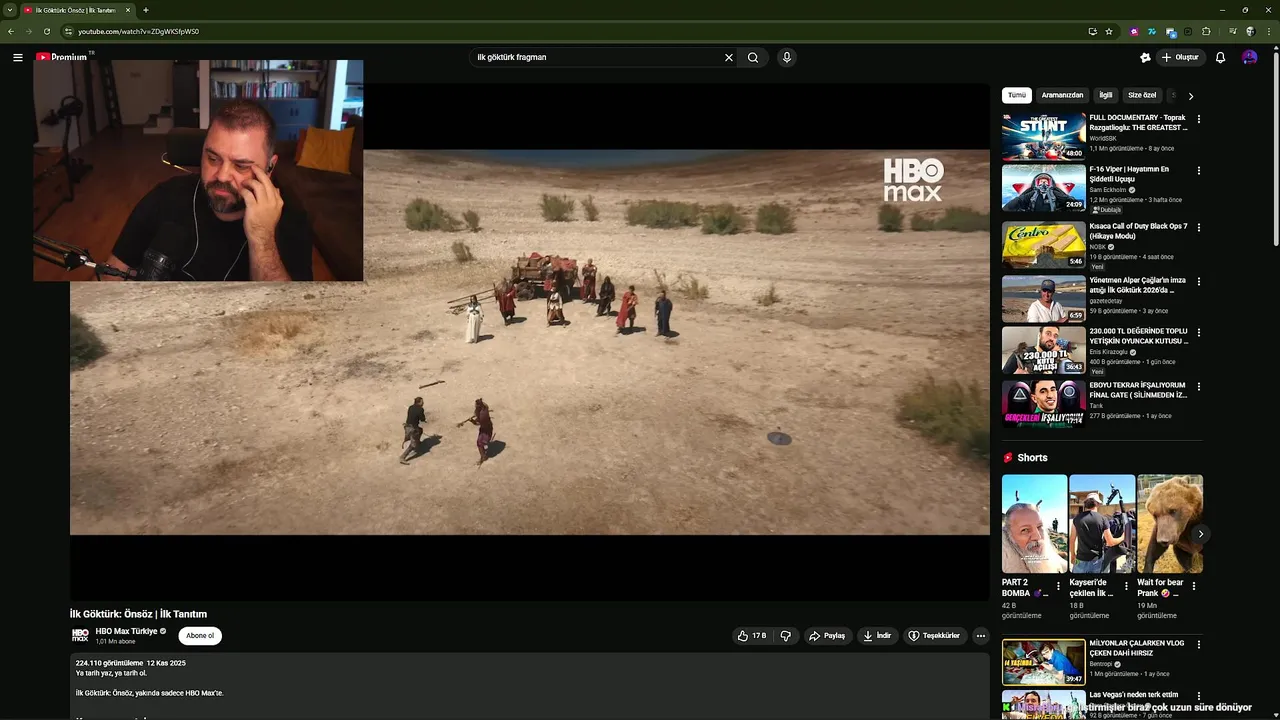Click Abone ol subscribe button
The height and width of the screenshot is (720, 1280).
coord(200,636)
